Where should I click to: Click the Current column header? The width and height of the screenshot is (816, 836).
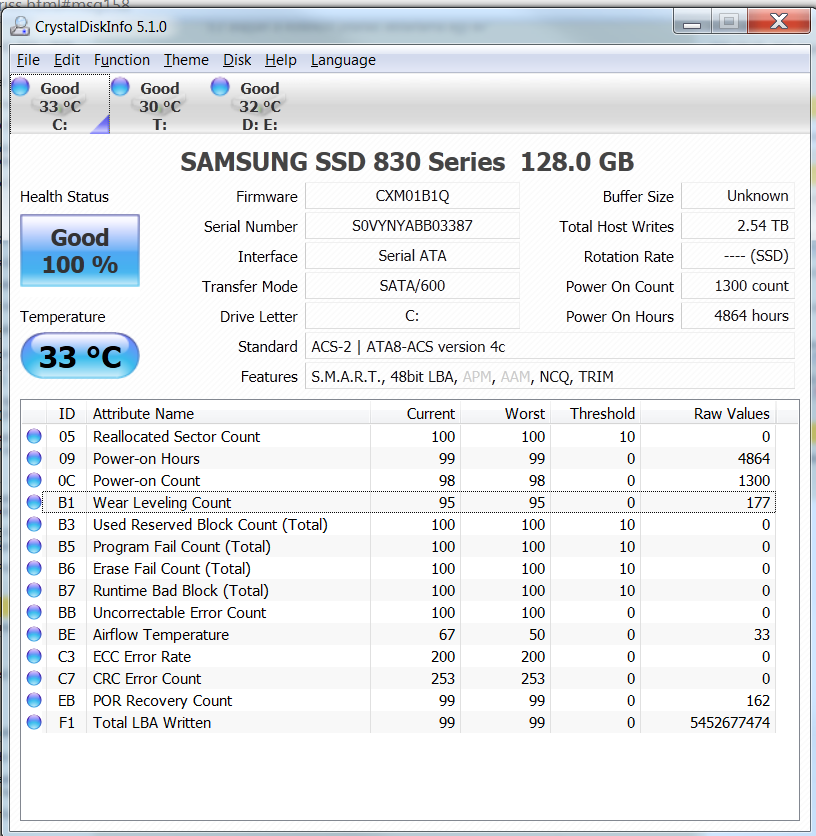coord(415,413)
